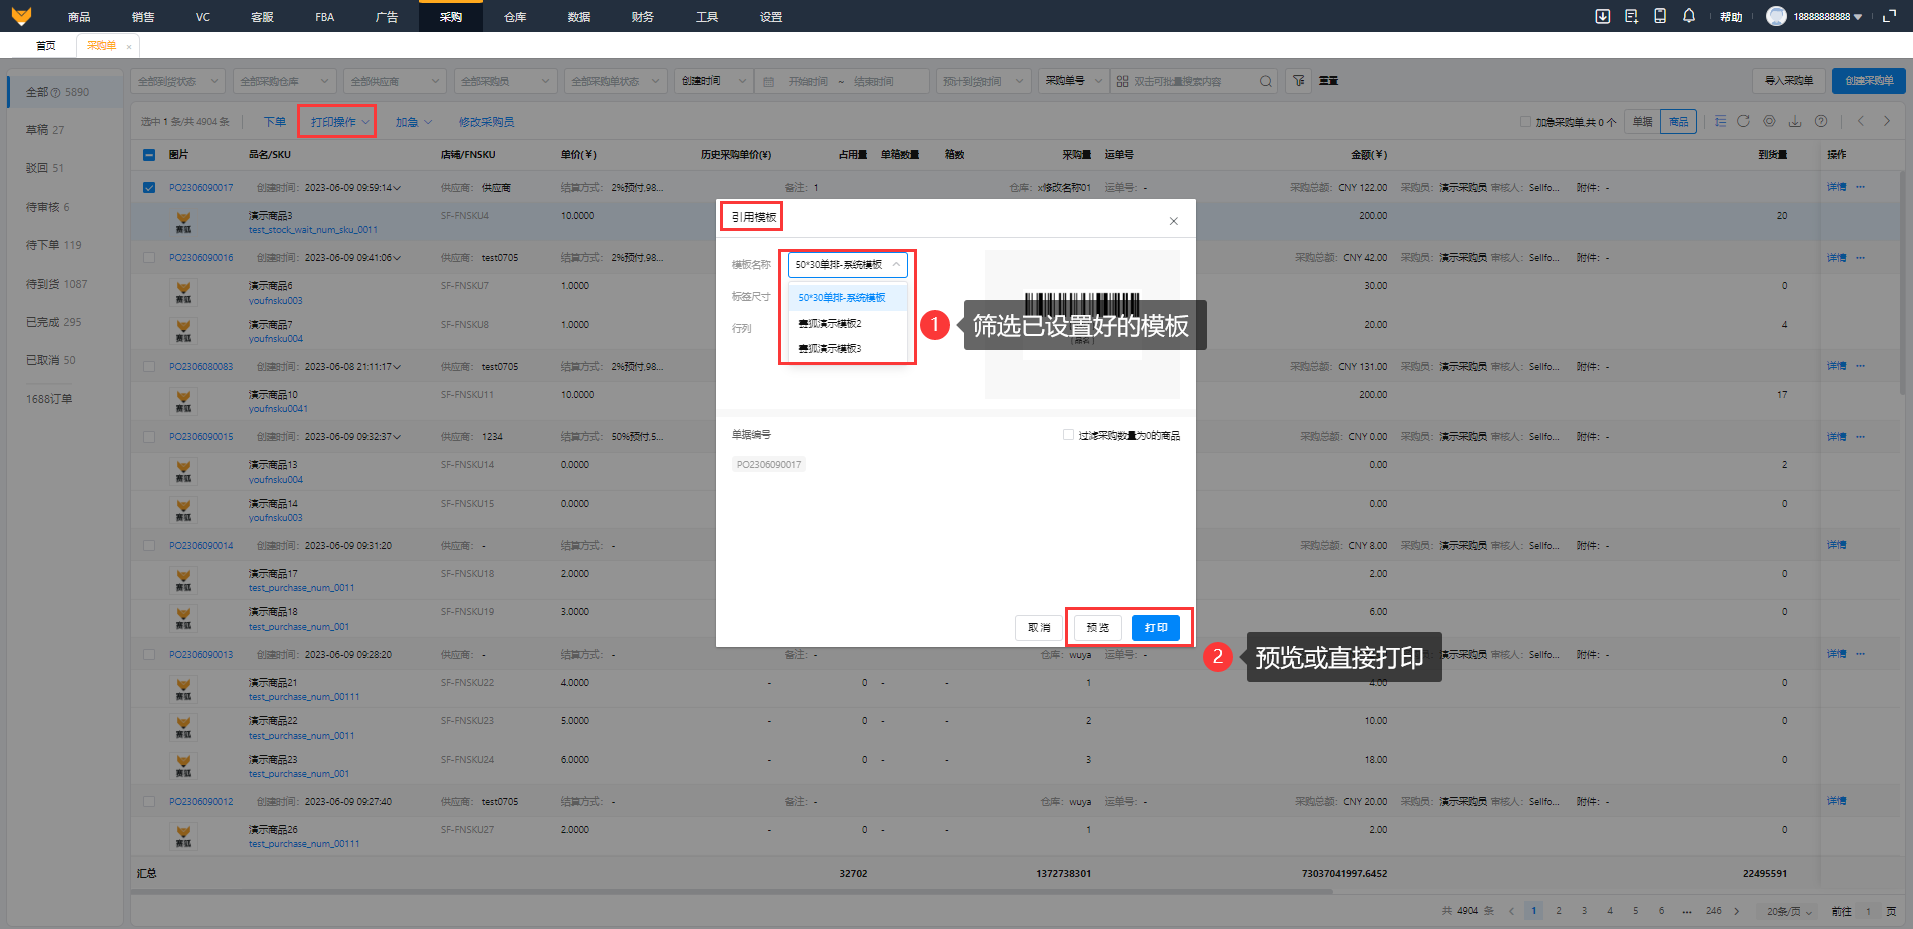Expand the 加急 dropdown

(413, 122)
